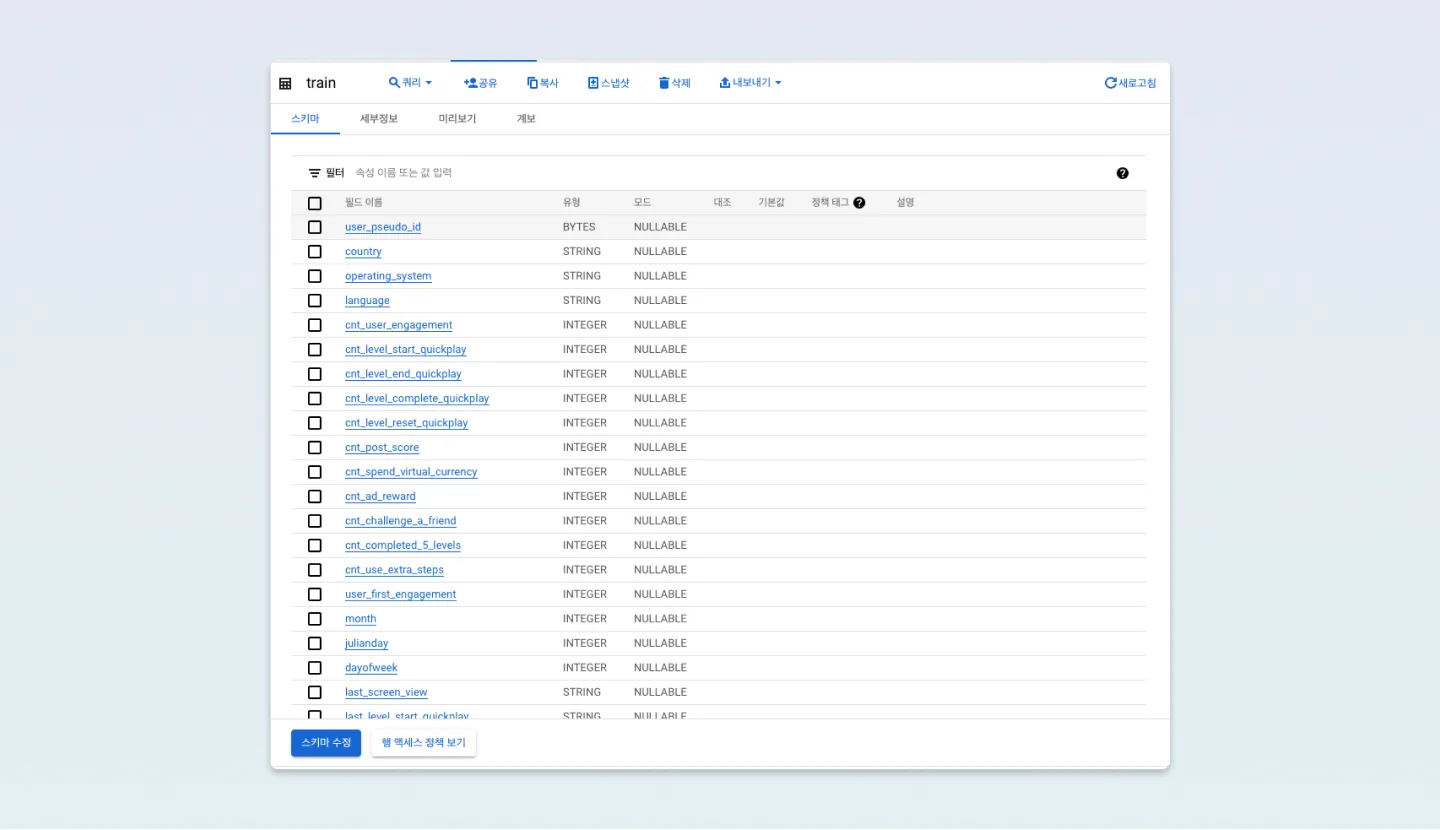Click the 필드 이름 column header
This screenshot has width=1440, height=830.
coord(363,202)
